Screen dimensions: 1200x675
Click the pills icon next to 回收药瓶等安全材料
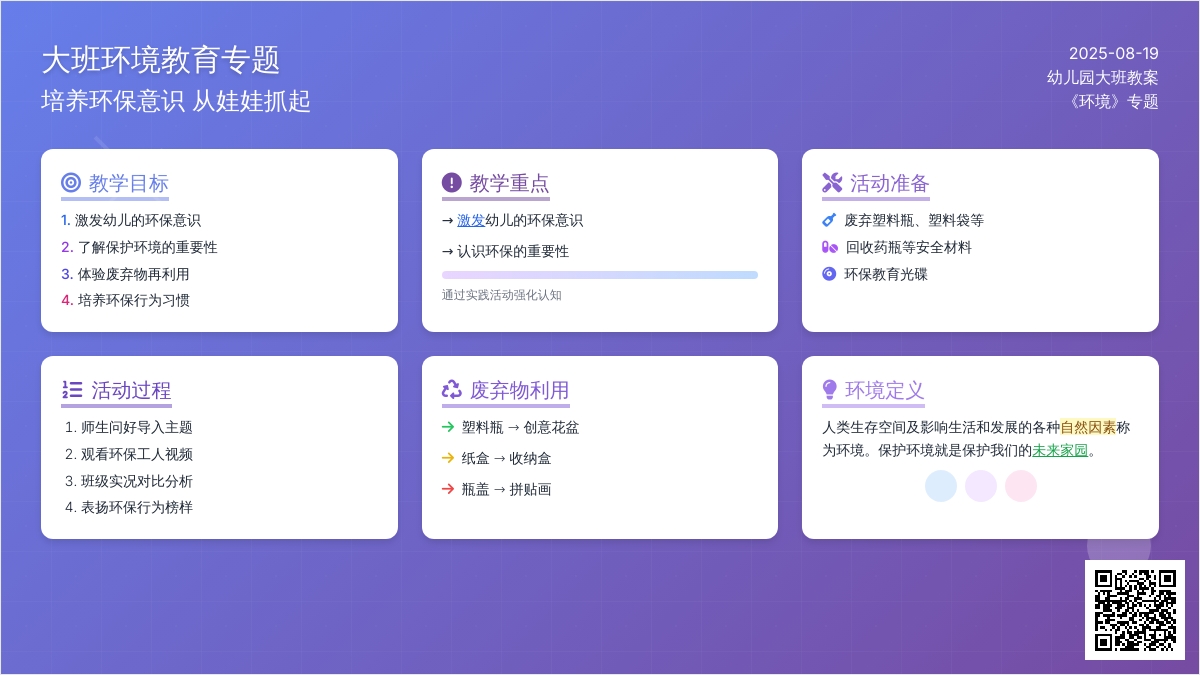click(x=829, y=247)
